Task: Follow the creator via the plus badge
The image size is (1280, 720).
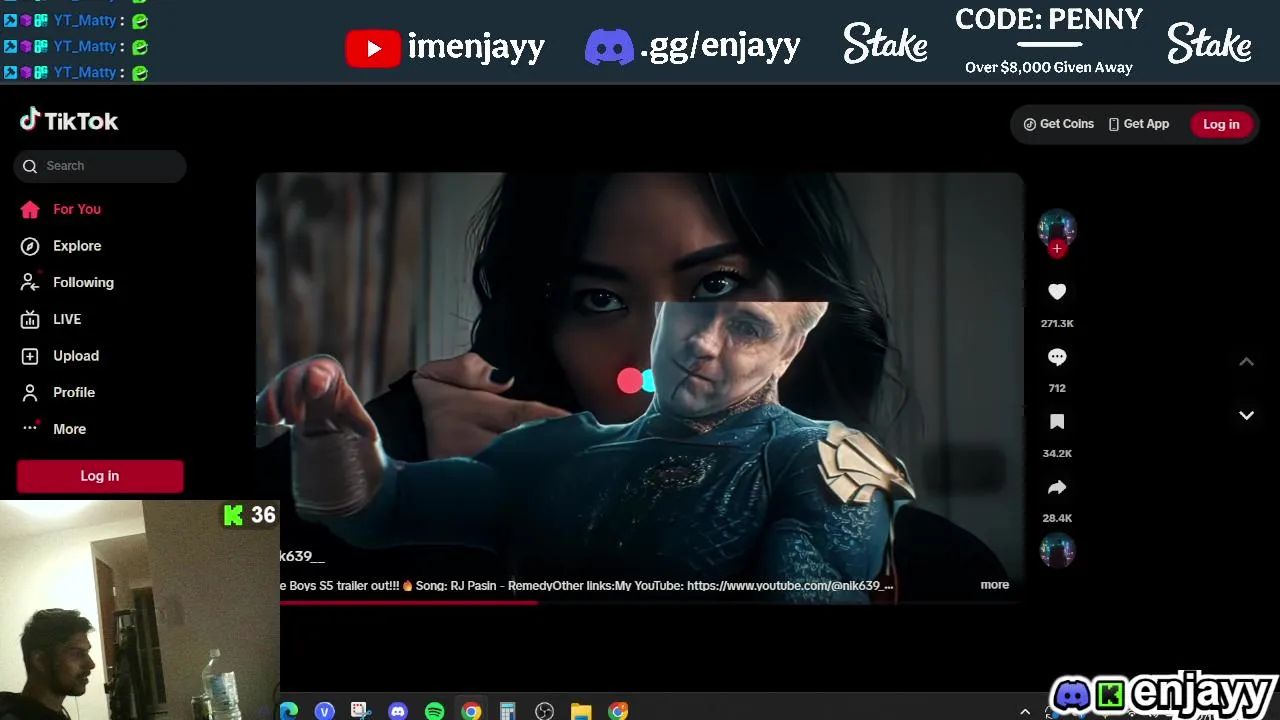Action: 1057,249
